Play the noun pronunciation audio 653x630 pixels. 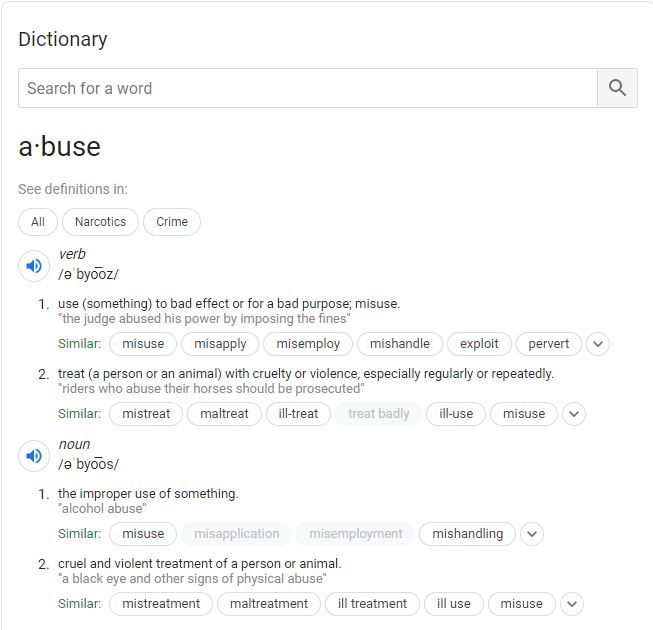click(34, 456)
